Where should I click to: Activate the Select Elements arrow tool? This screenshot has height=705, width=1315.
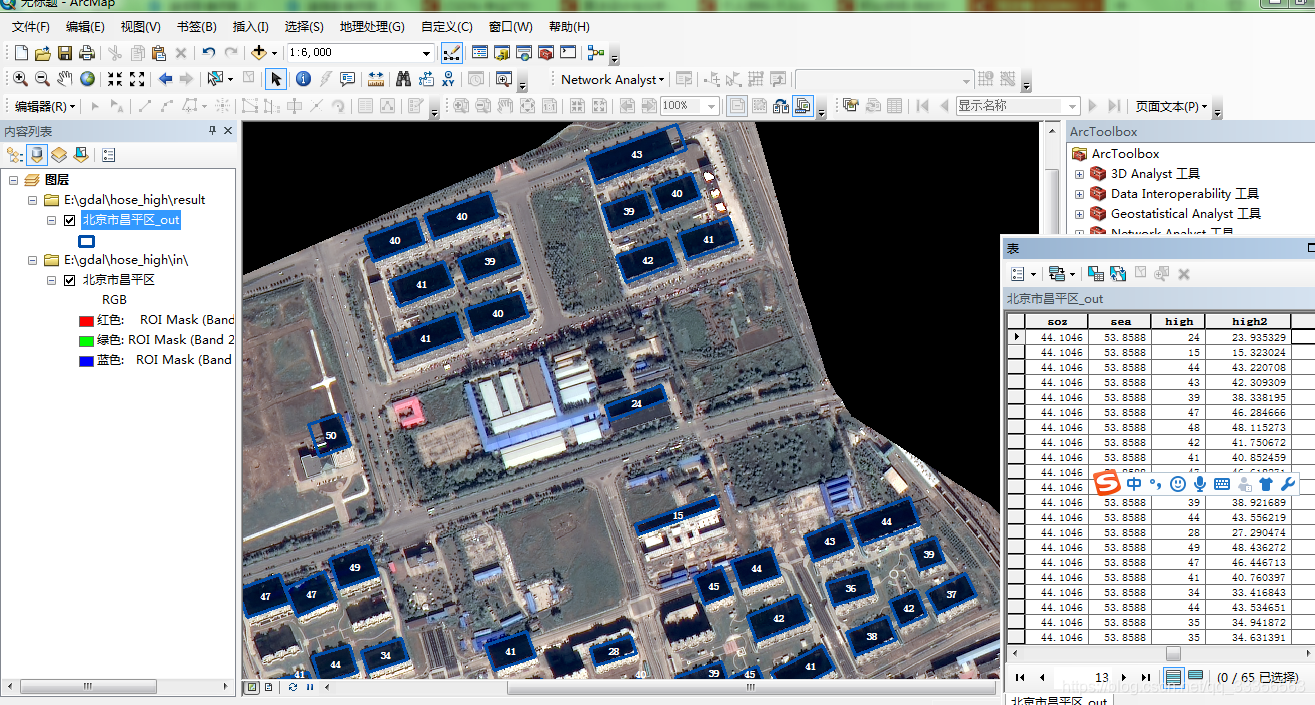click(x=276, y=79)
